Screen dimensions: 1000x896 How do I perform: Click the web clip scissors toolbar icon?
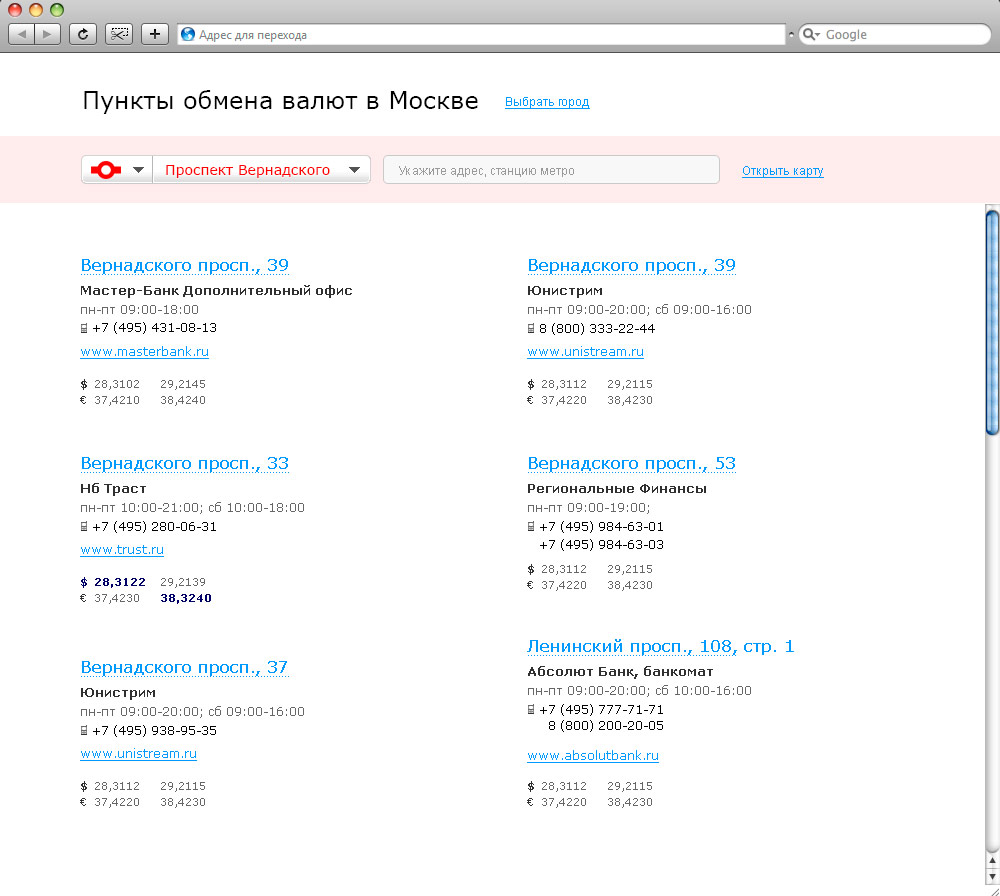(x=119, y=34)
